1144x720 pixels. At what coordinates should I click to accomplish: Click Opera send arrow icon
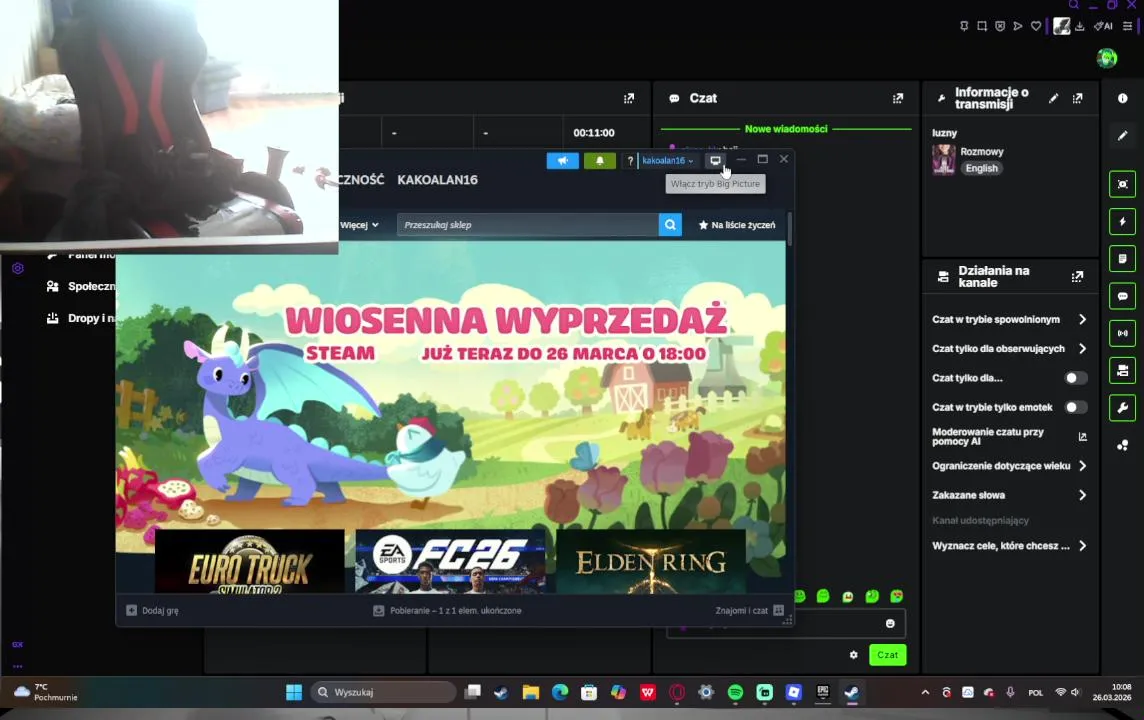1018,26
